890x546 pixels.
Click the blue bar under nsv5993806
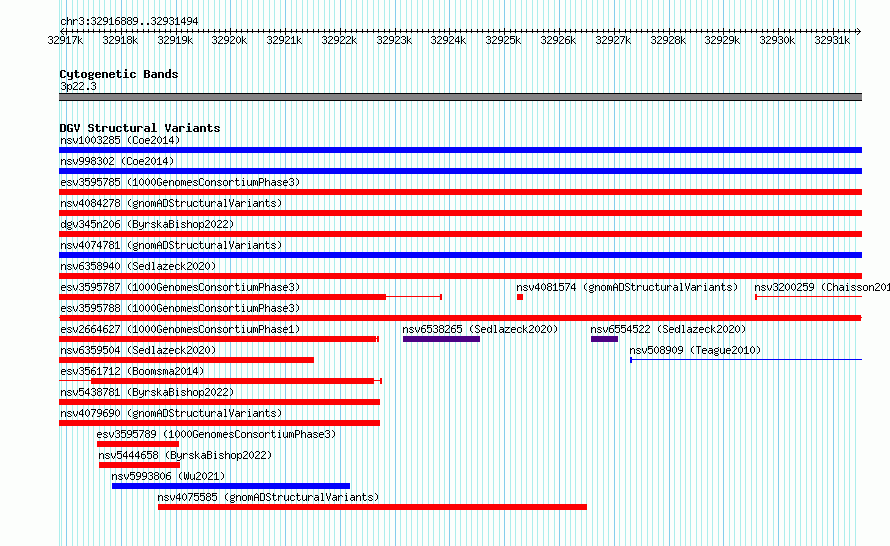point(231,486)
